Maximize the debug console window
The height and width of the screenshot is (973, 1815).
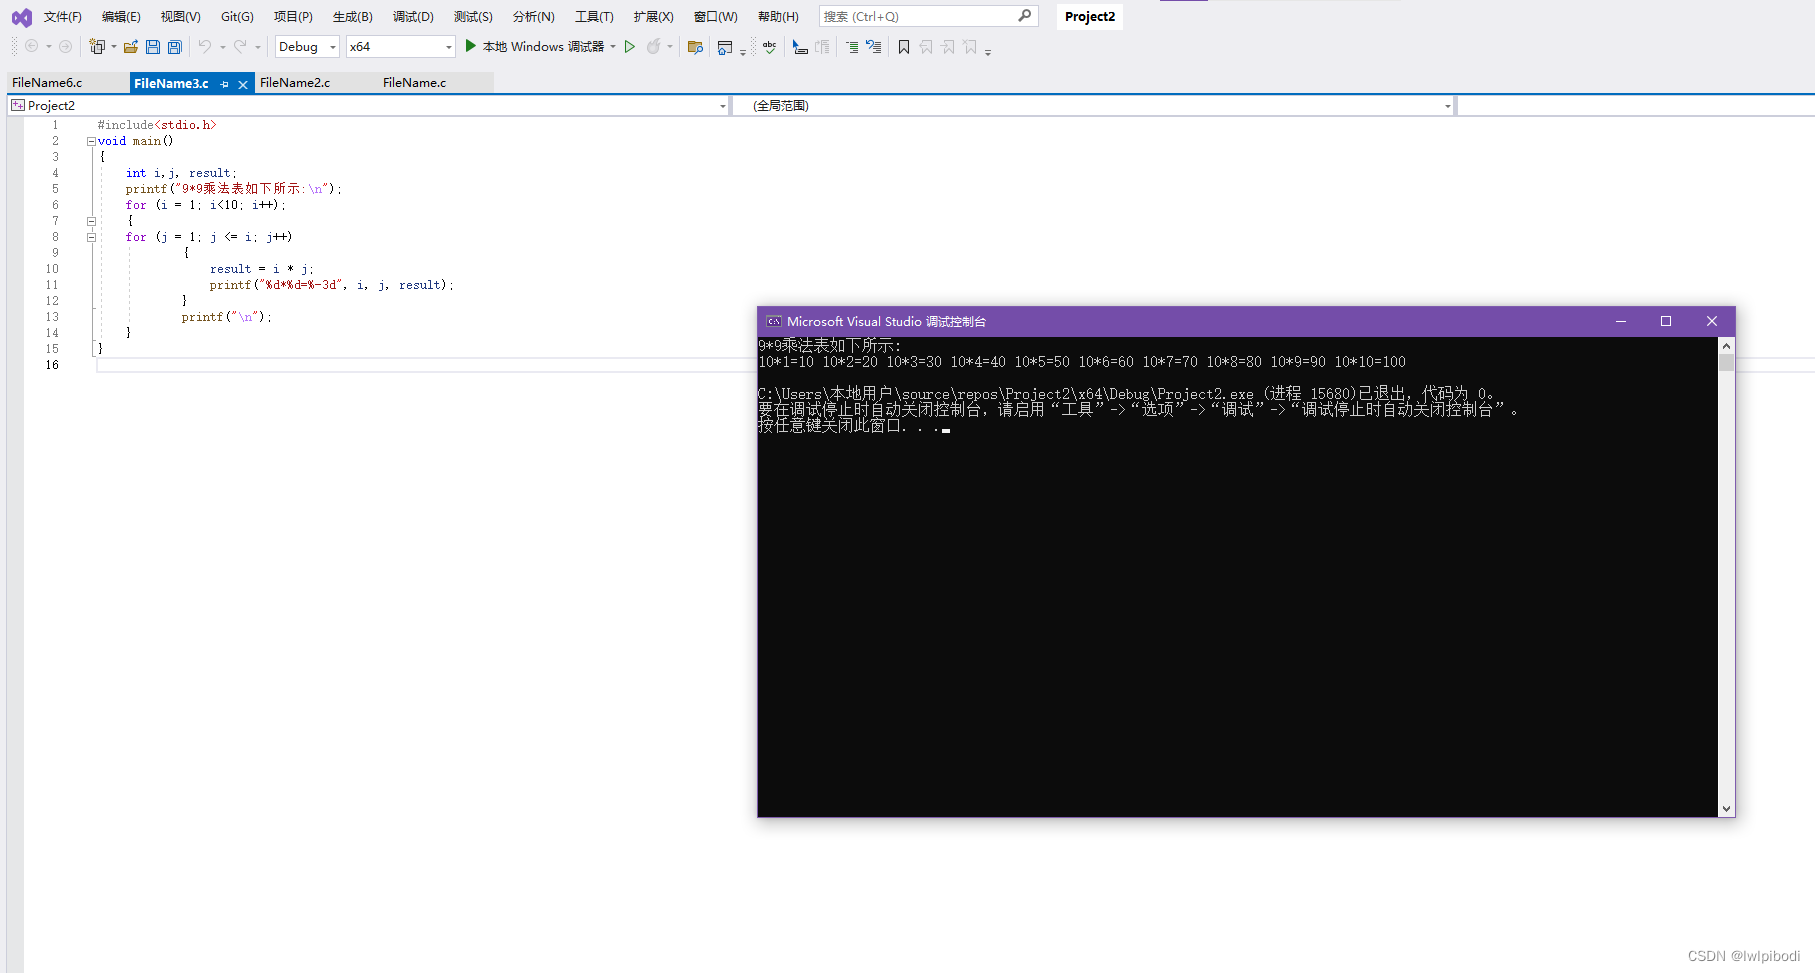click(1666, 321)
